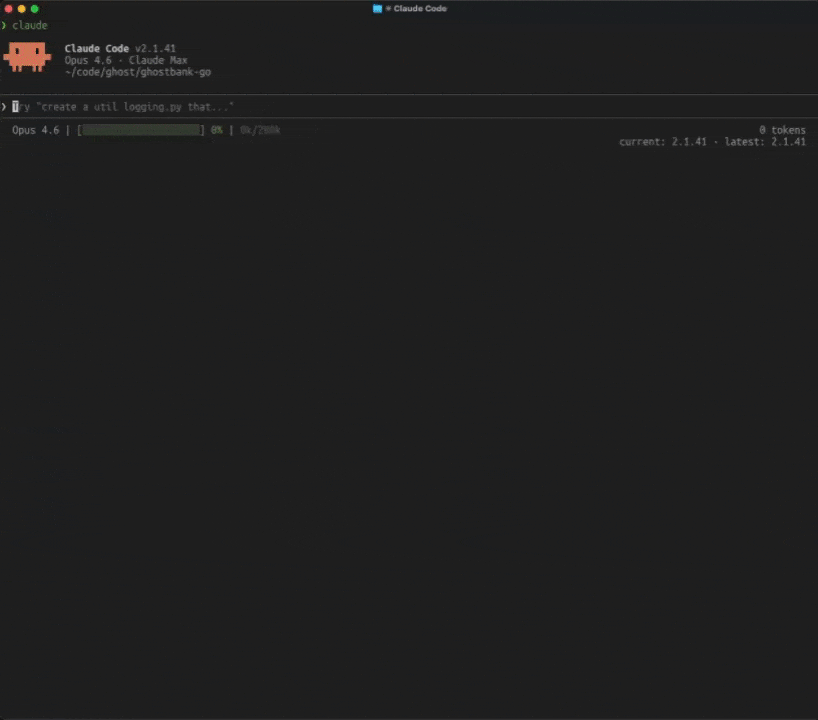Click the "0k/200k" context counter

(x=260, y=130)
